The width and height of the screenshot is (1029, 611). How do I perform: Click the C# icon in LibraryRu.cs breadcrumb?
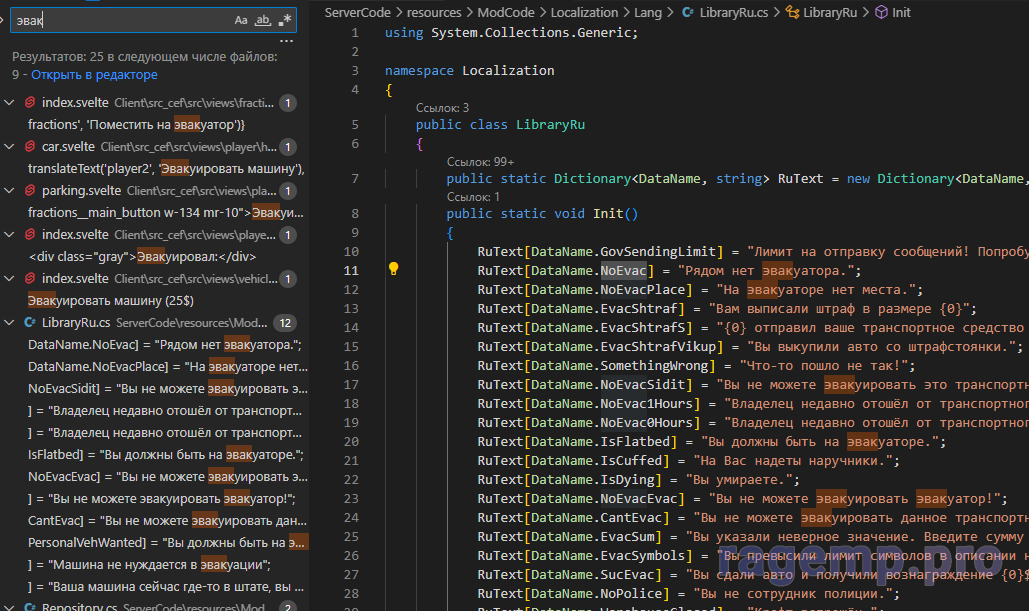(687, 13)
